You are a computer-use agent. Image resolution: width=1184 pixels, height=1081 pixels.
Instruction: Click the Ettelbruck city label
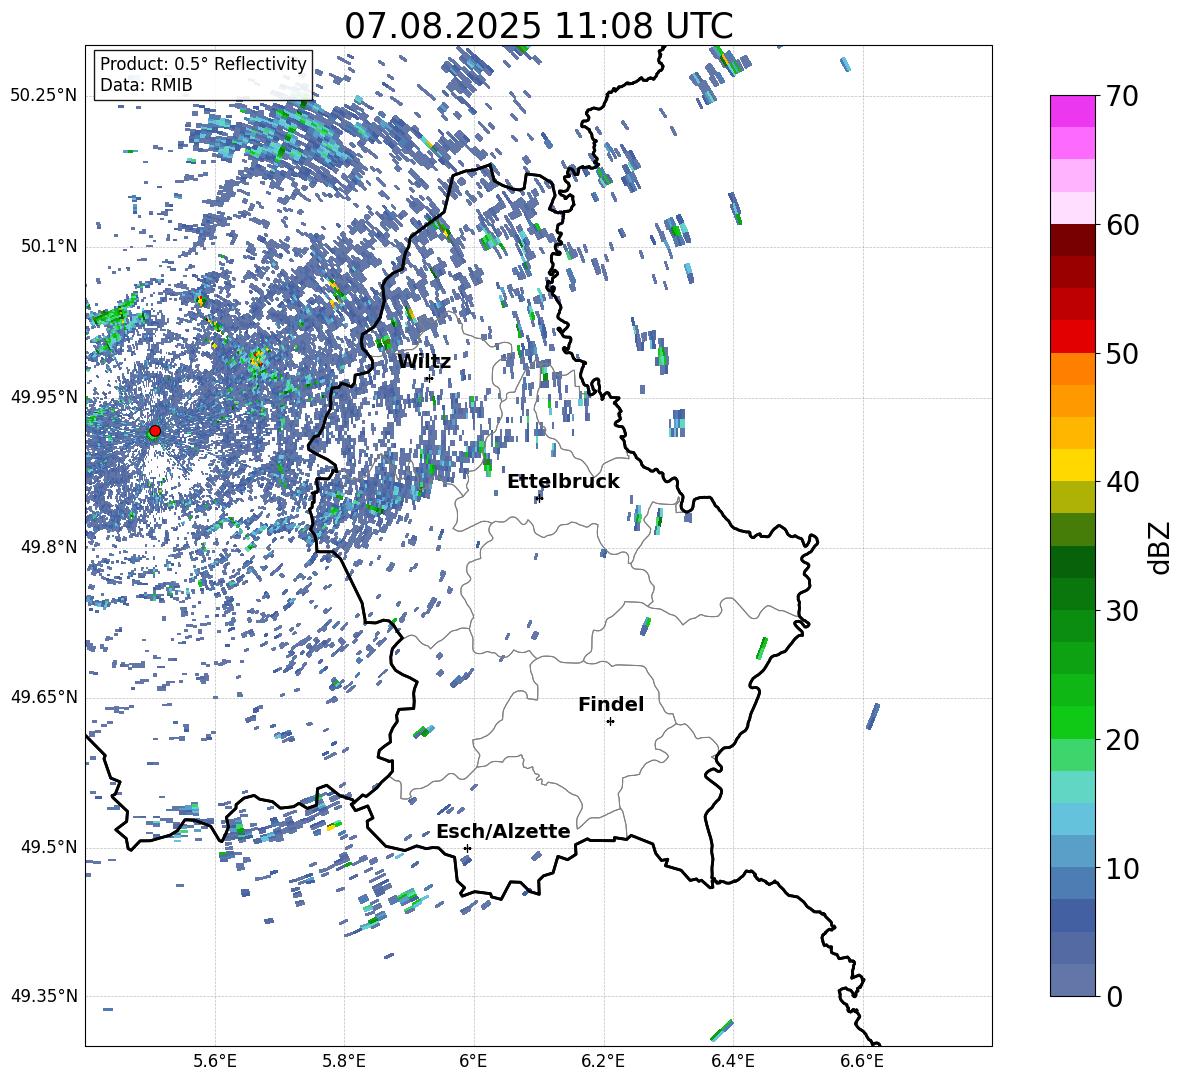(563, 481)
